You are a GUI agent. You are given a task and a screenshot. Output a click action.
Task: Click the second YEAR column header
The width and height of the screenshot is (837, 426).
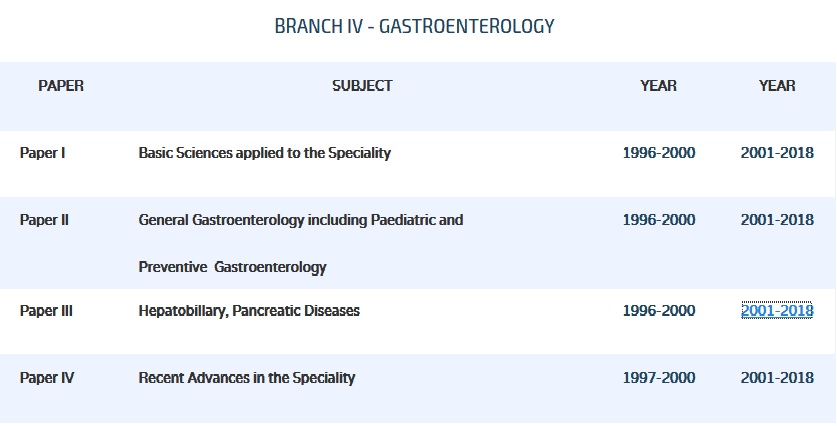(777, 86)
